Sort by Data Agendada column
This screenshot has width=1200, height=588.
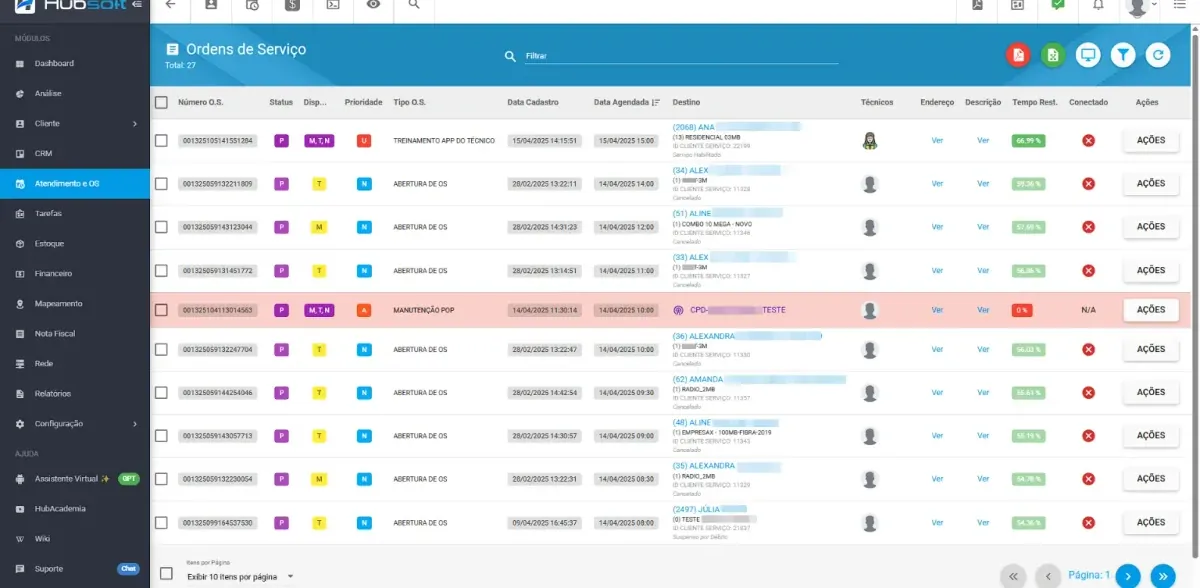pos(627,102)
